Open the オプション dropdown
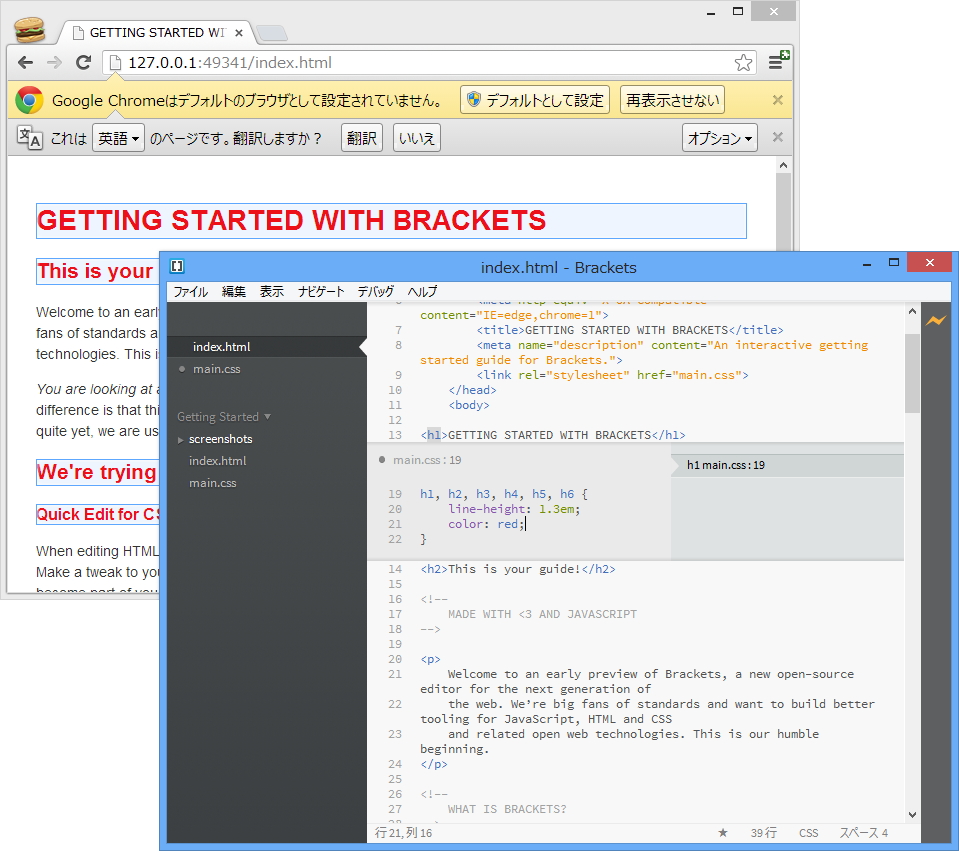959x851 pixels. 719,138
